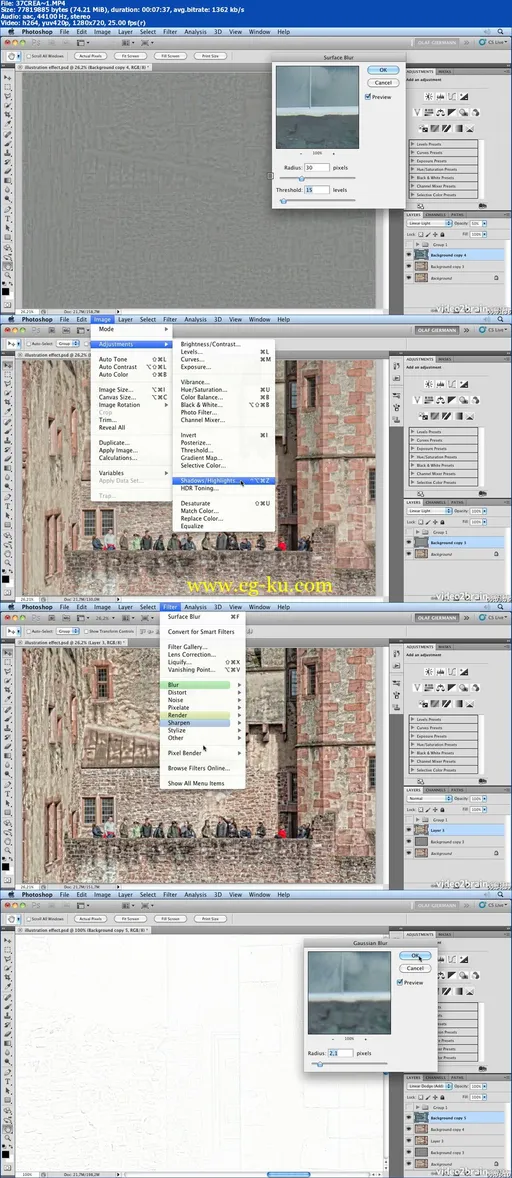Screen dimensions: 512x1178
Task: Open Linear Light blend mode dropdown in Surface Blur frame
Action: [x=429, y=223]
